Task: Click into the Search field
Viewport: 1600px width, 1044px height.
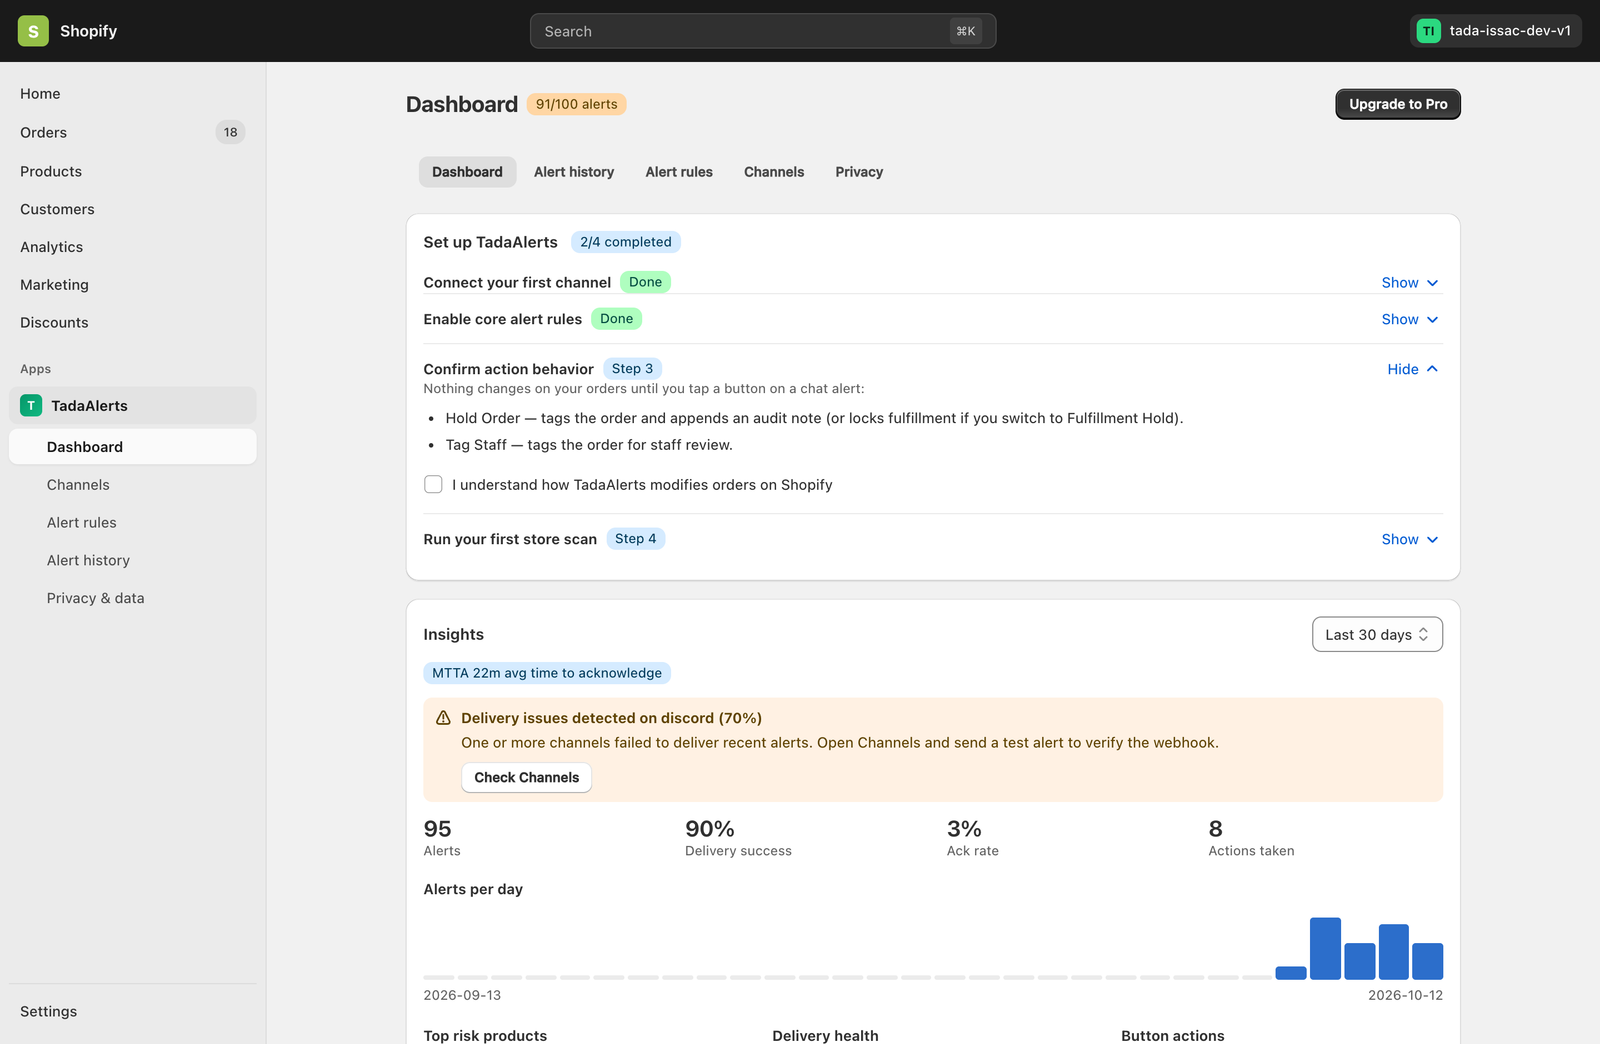Action: (x=762, y=31)
